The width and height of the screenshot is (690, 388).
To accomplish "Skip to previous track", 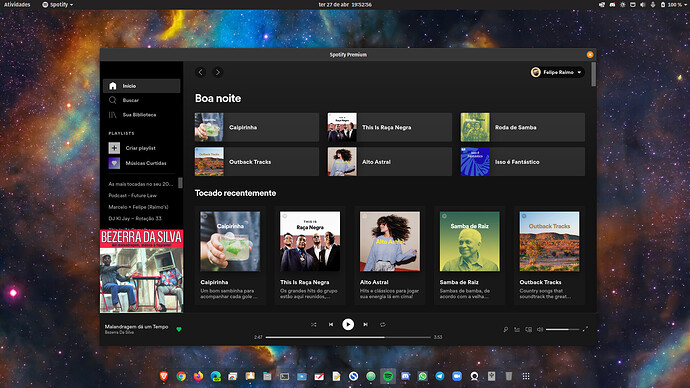I will (331, 325).
